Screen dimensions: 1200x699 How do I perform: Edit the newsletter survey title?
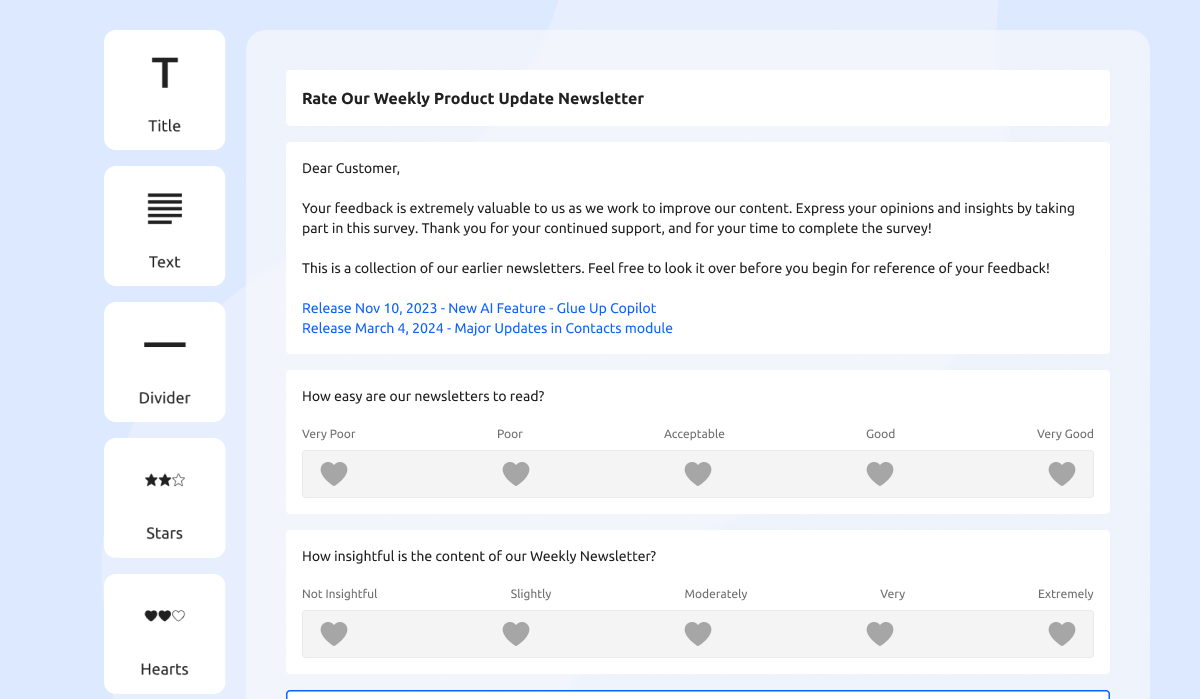click(x=472, y=98)
